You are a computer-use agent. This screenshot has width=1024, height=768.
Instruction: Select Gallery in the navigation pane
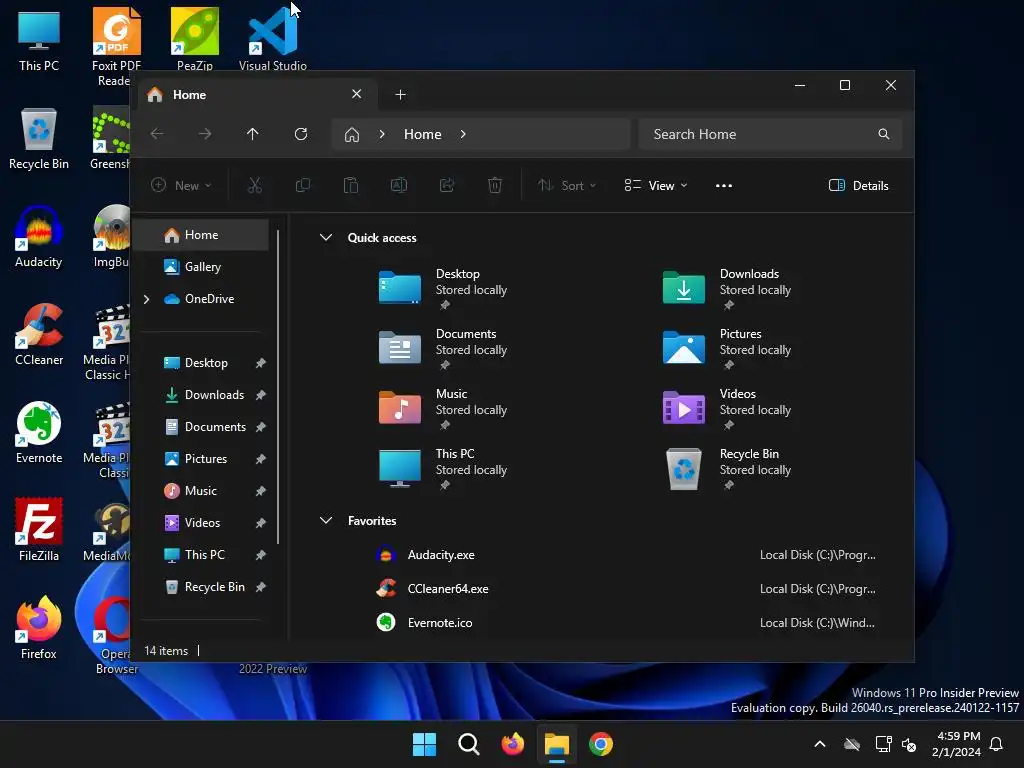click(x=204, y=267)
